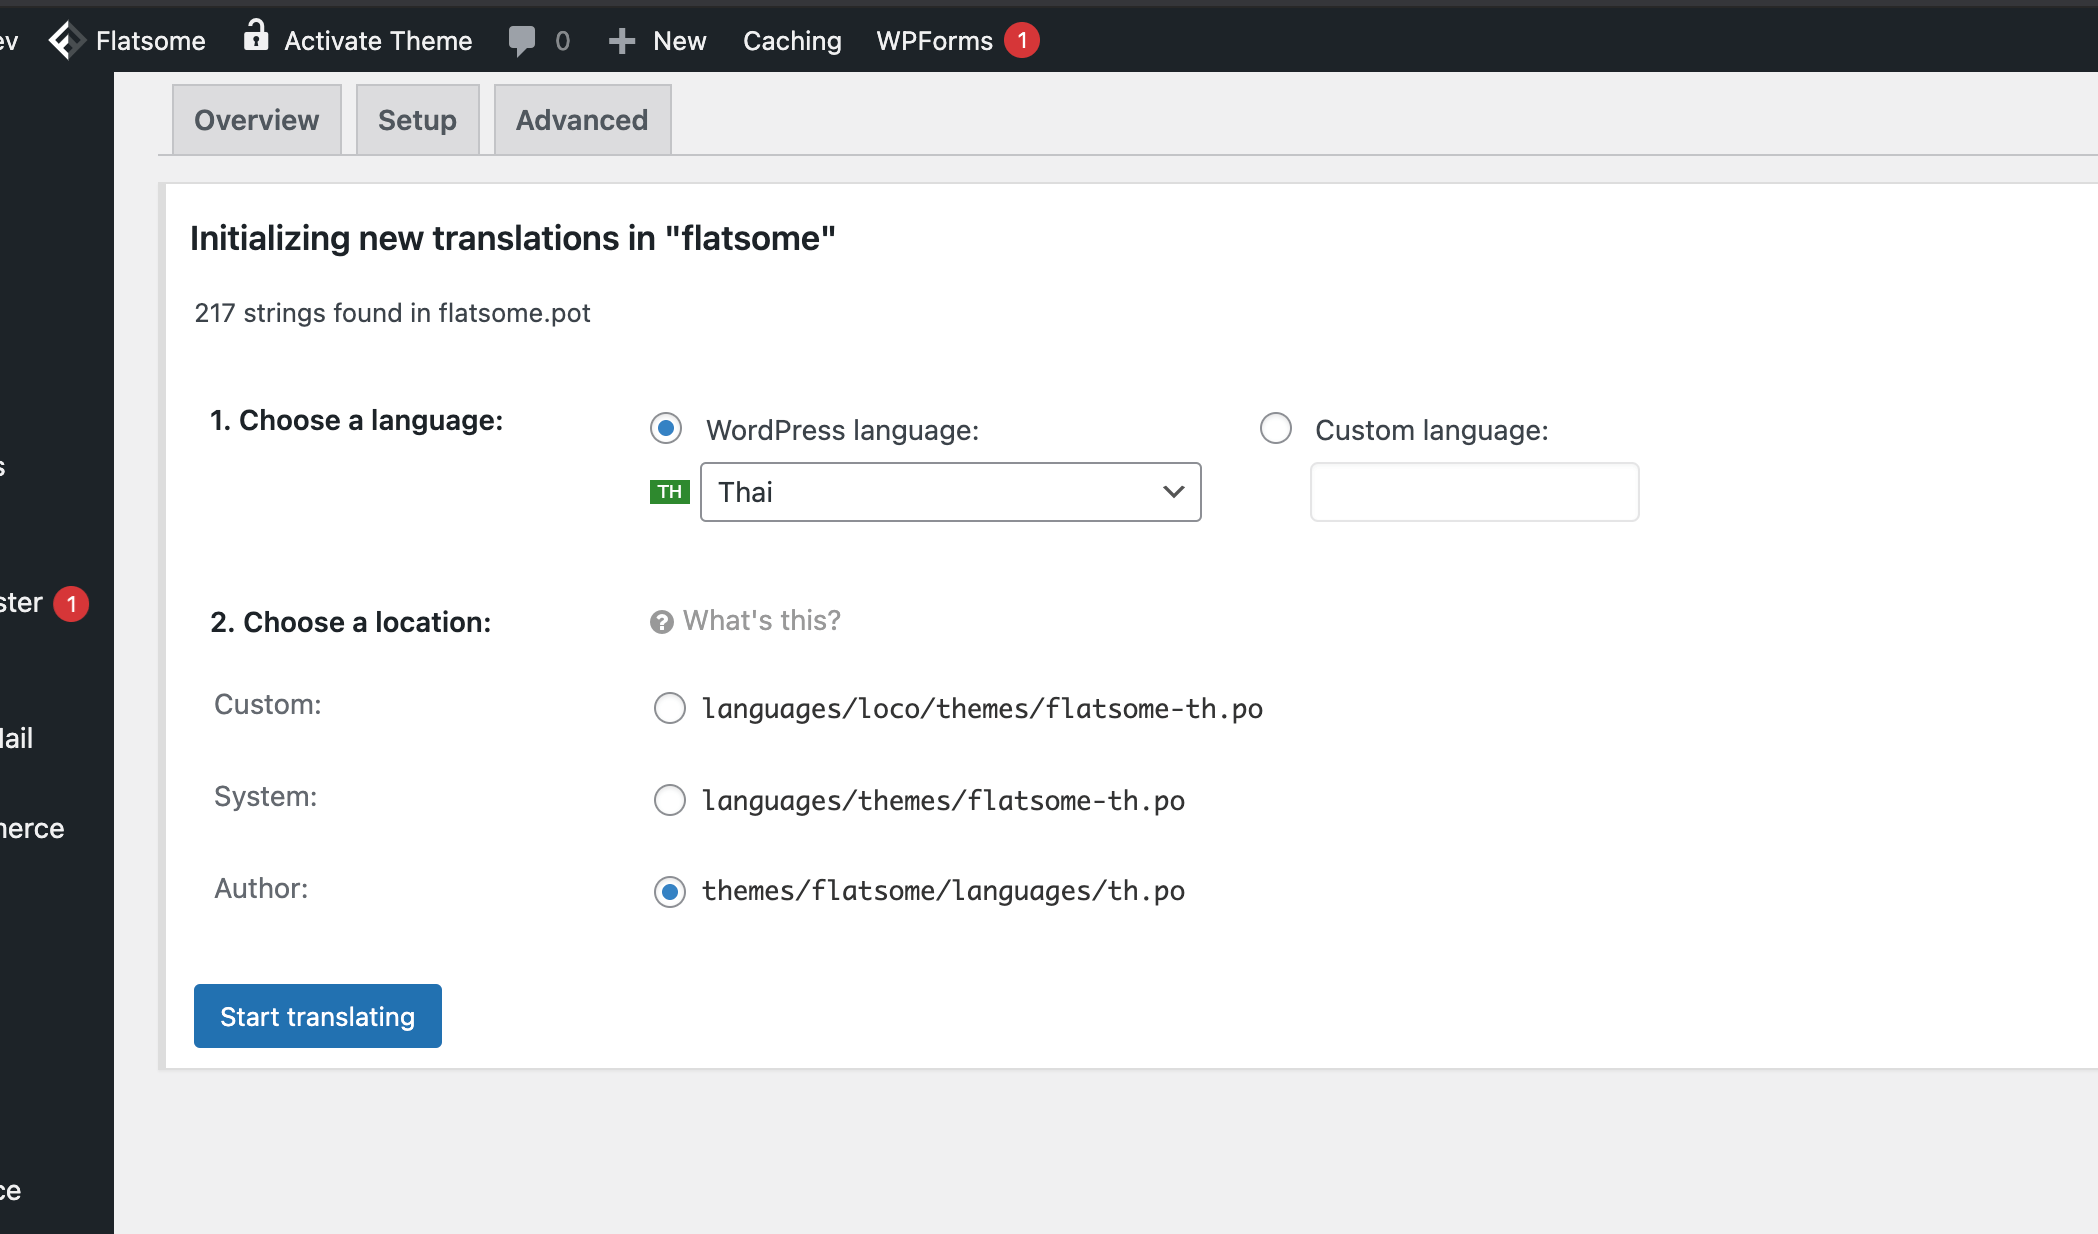Click the Custom language text field
2098x1234 pixels.
pos(1474,492)
